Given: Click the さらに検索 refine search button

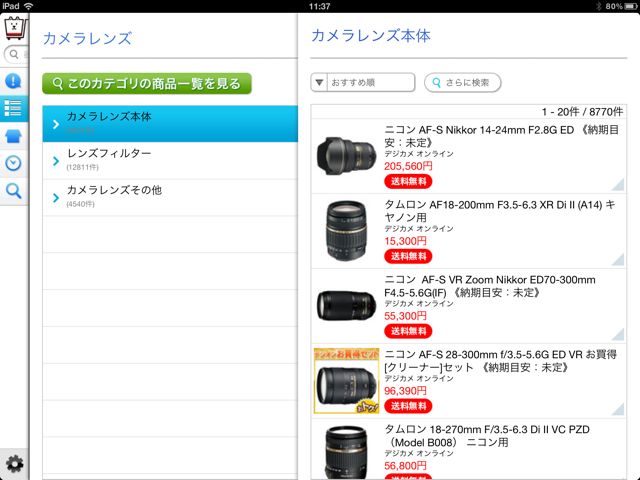Looking at the screenshot, I should tap(462, 82).
